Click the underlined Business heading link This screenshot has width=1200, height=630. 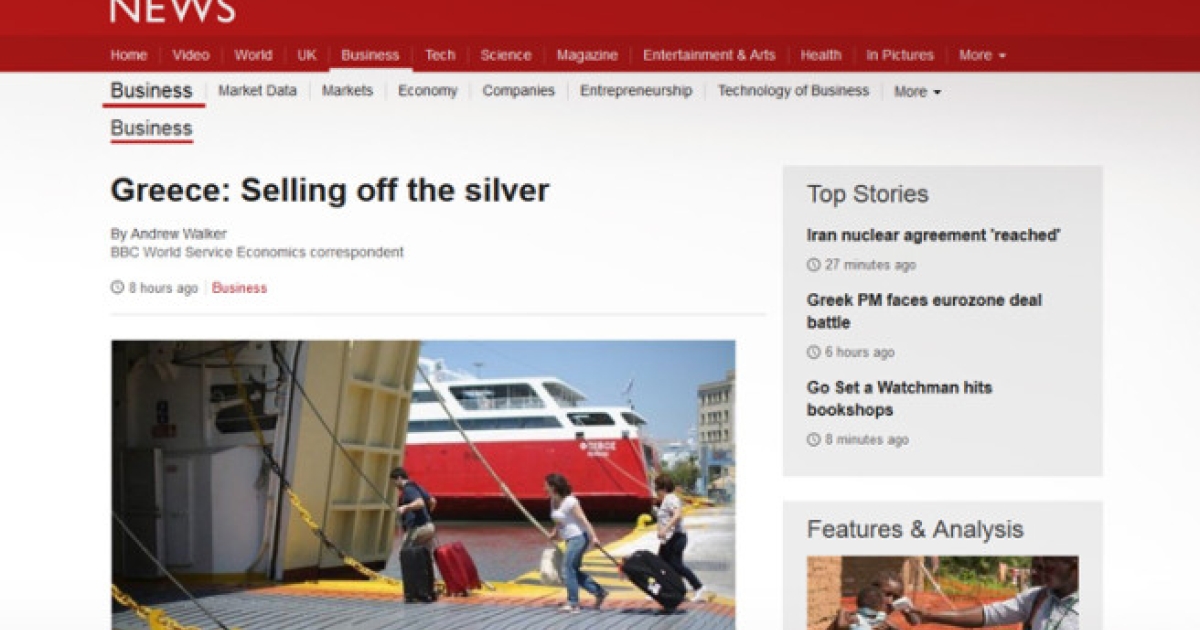[x=151, y=128]
